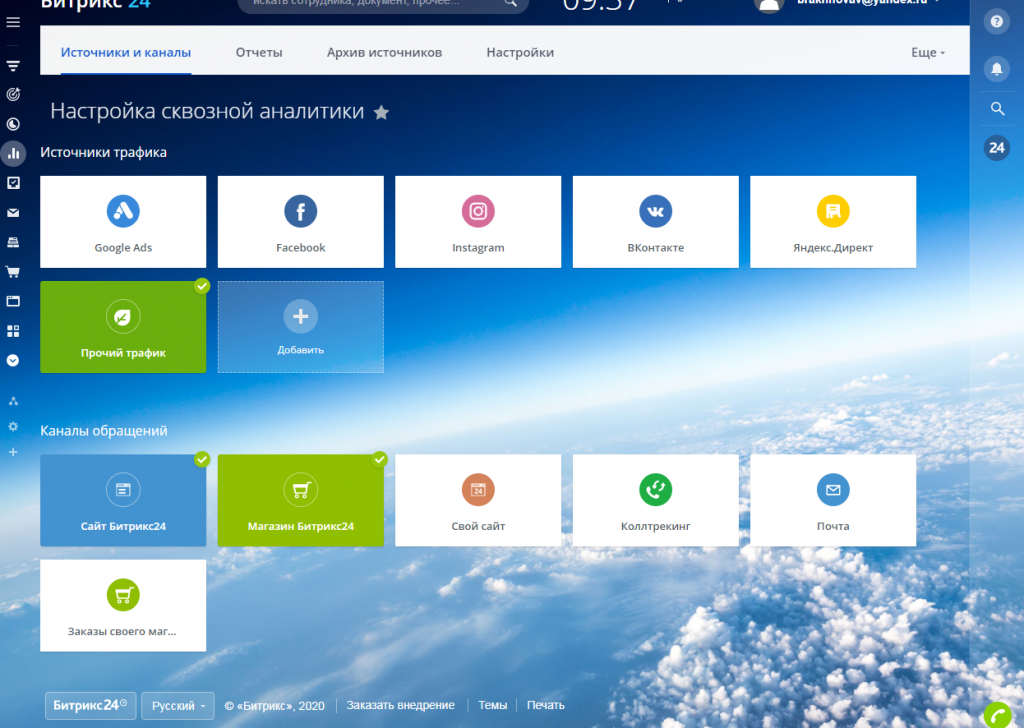
Task: Click the plus icon in left sidebar
Action: (13, 452)
